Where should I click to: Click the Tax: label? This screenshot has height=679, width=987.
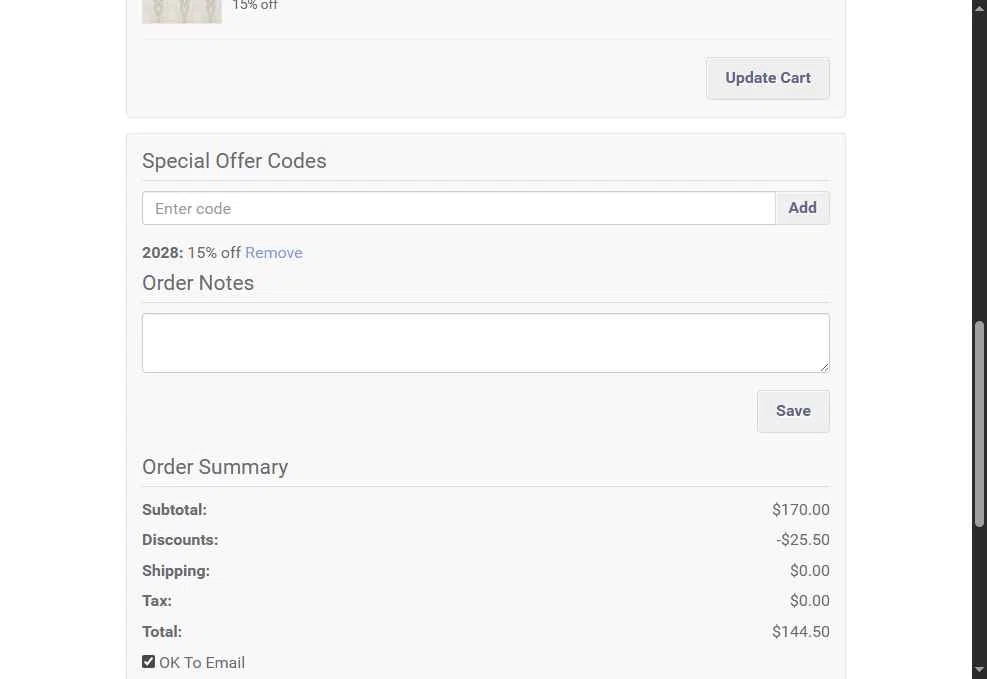(157, 600)
